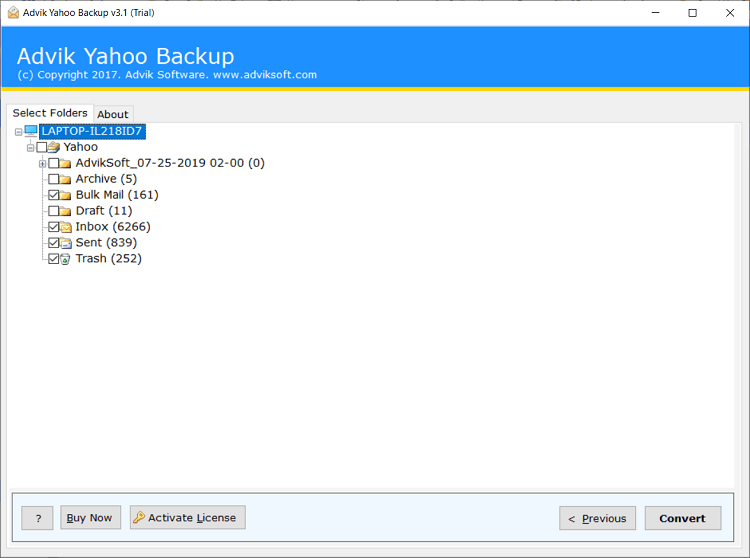
Task: Click the Yahoo mailbox folder icon
Action: point(54,147)
